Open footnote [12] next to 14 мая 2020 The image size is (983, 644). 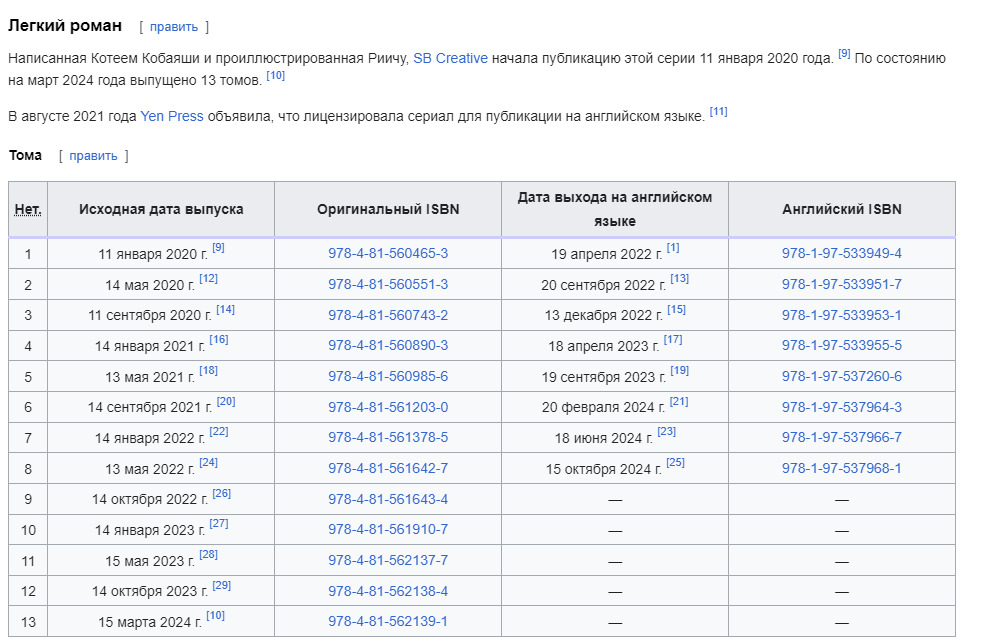(208, 280)
